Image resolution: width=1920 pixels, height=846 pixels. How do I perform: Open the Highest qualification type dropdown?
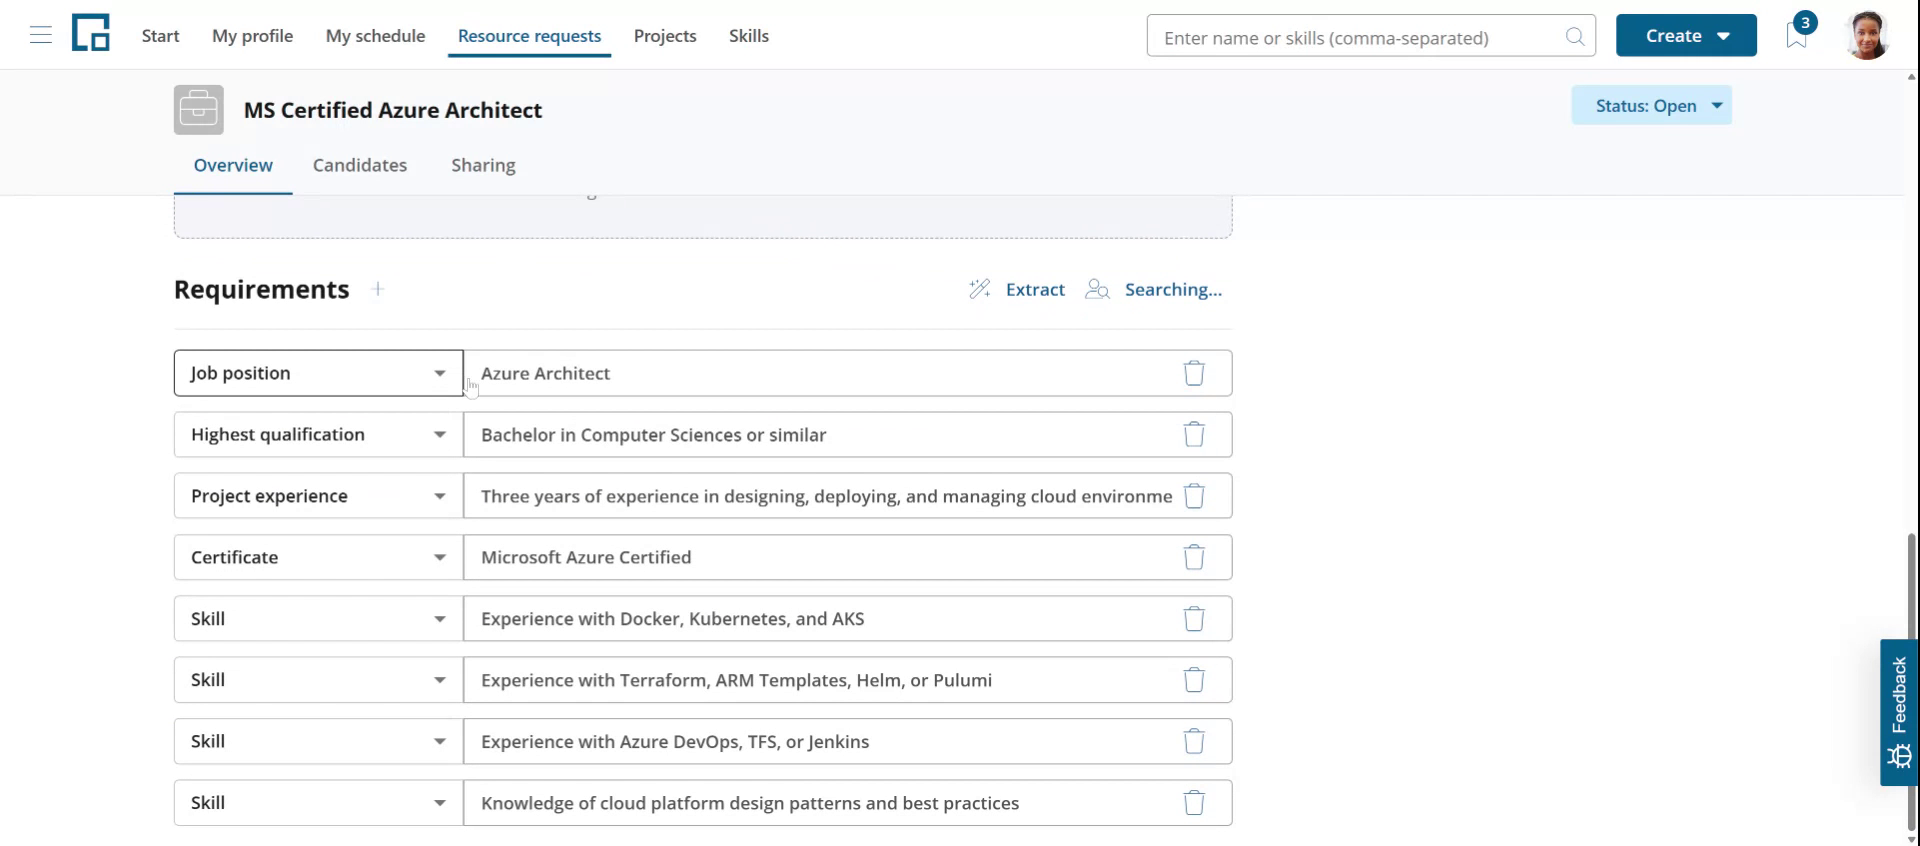318,435
